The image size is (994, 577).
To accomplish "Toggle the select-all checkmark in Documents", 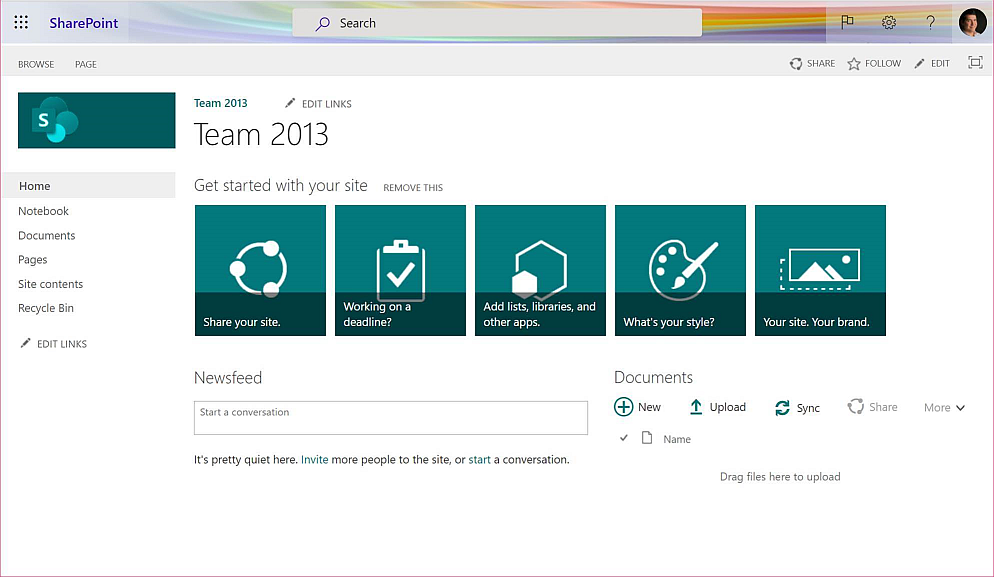I will 624,438.
